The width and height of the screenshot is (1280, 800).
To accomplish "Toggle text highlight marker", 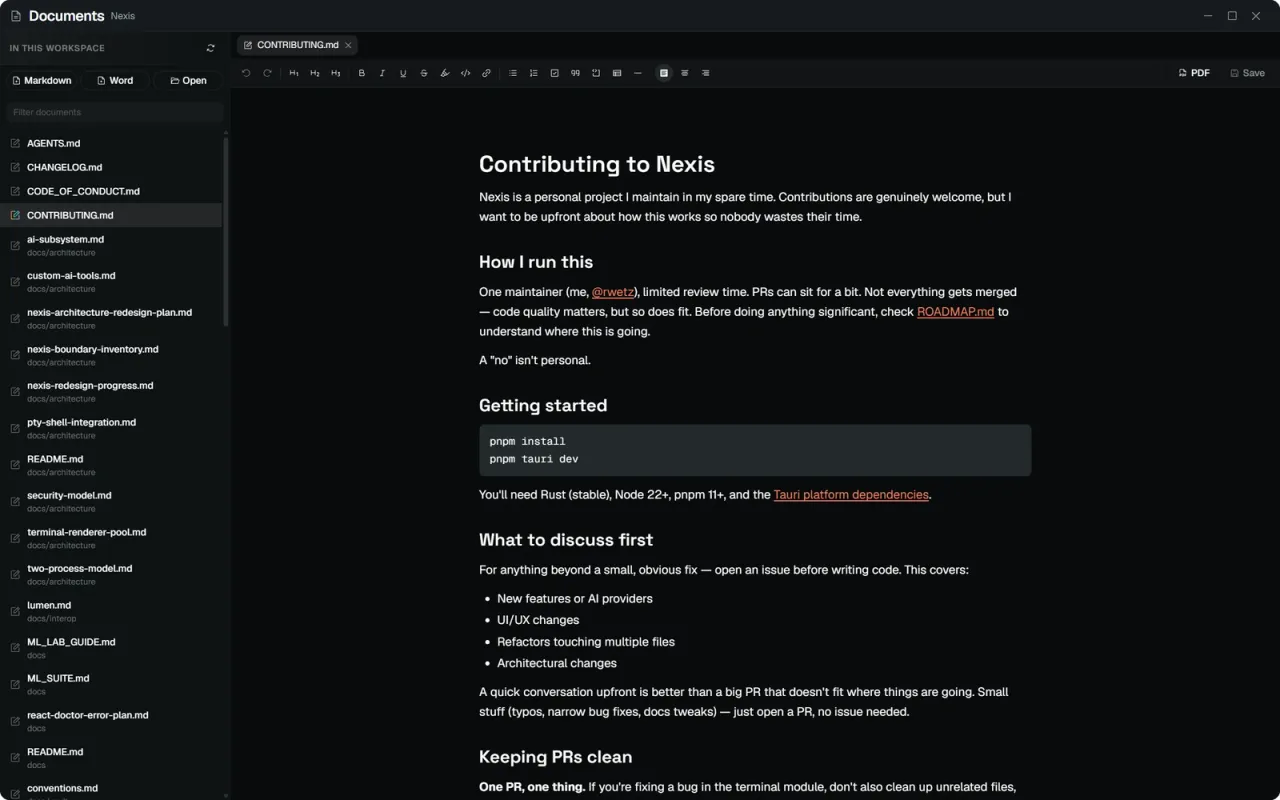I will 445,73.
